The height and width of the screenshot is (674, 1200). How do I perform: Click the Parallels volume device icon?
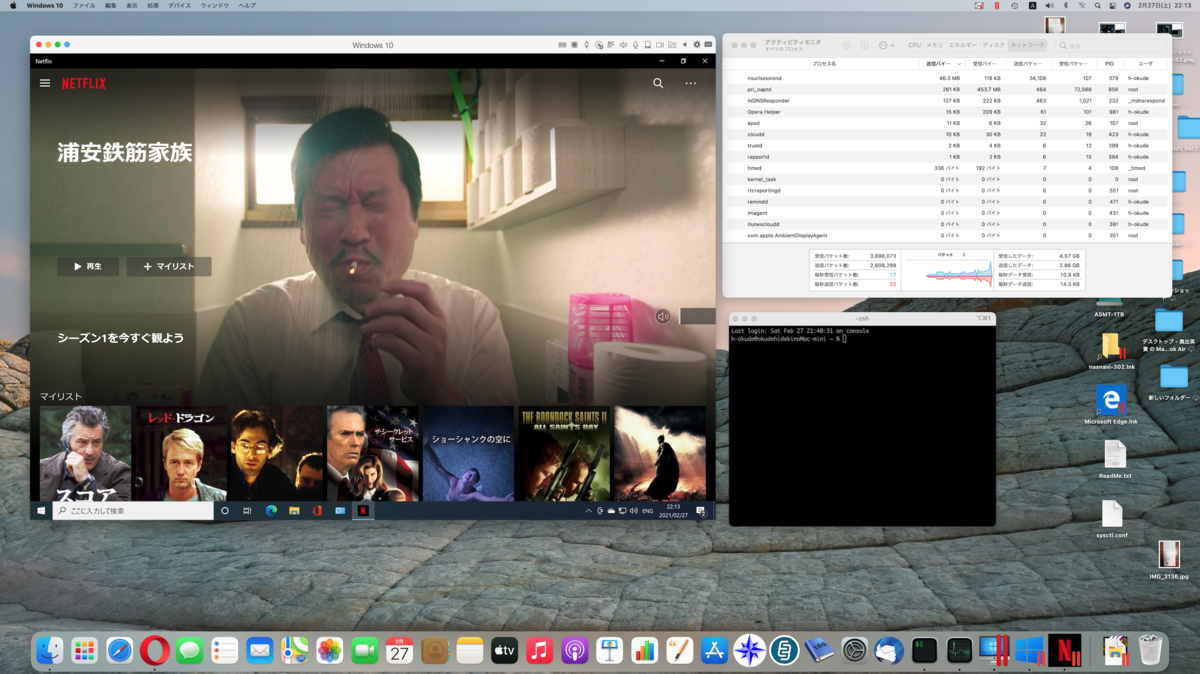coord(623,45)
